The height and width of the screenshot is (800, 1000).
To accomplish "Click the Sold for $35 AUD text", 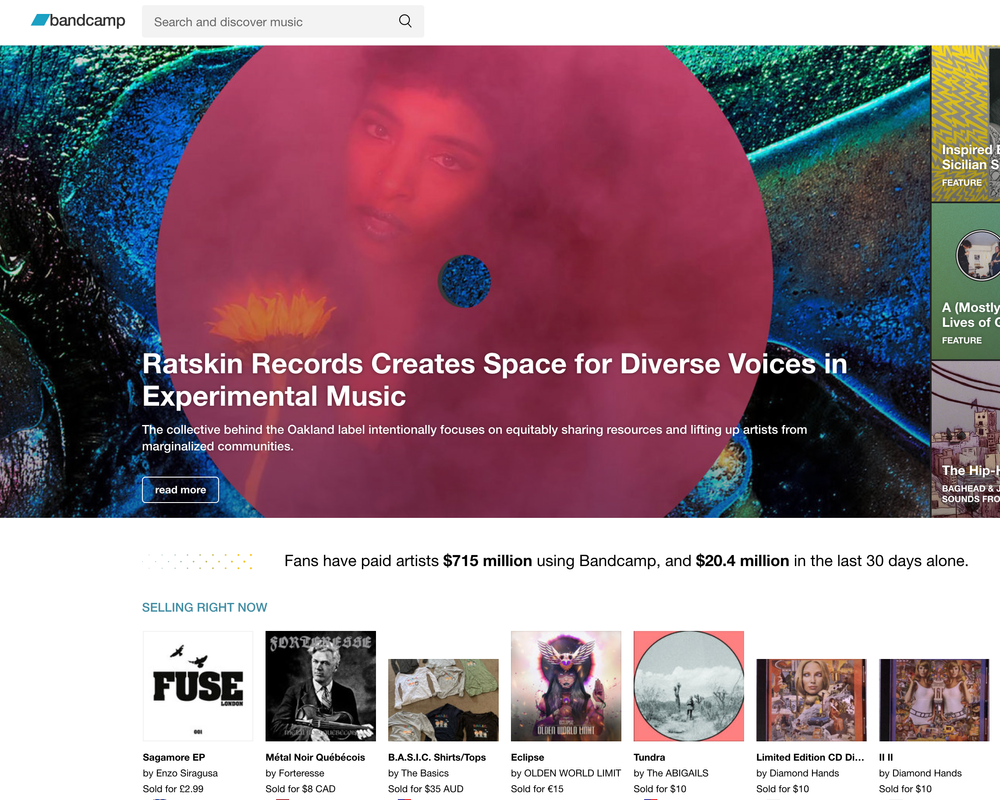I will click(425, 789).
